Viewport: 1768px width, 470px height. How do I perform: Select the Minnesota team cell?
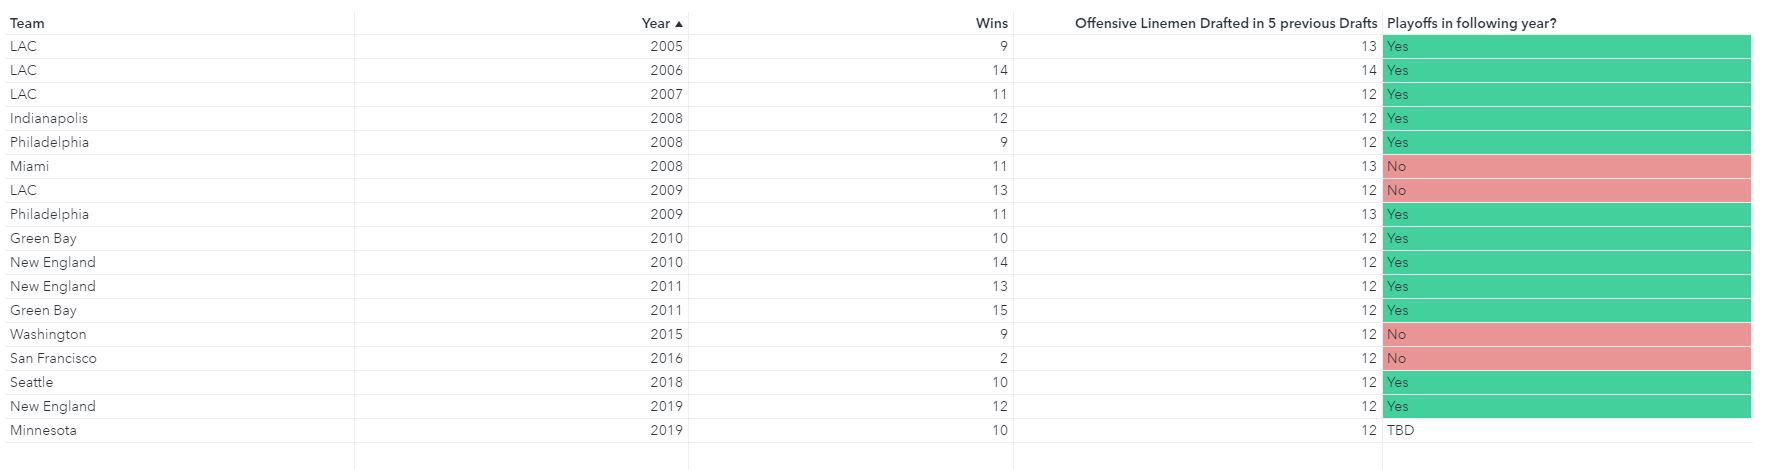[43, 430]
